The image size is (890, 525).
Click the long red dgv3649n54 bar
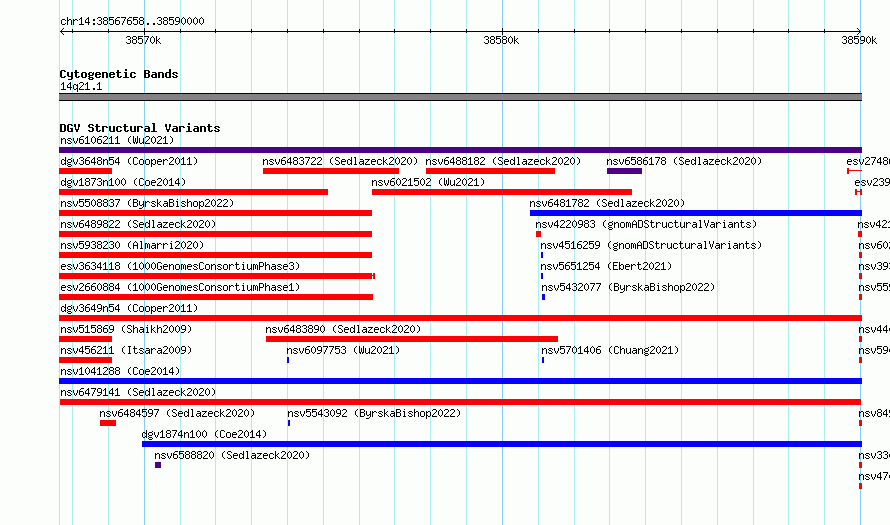point(460,318)
